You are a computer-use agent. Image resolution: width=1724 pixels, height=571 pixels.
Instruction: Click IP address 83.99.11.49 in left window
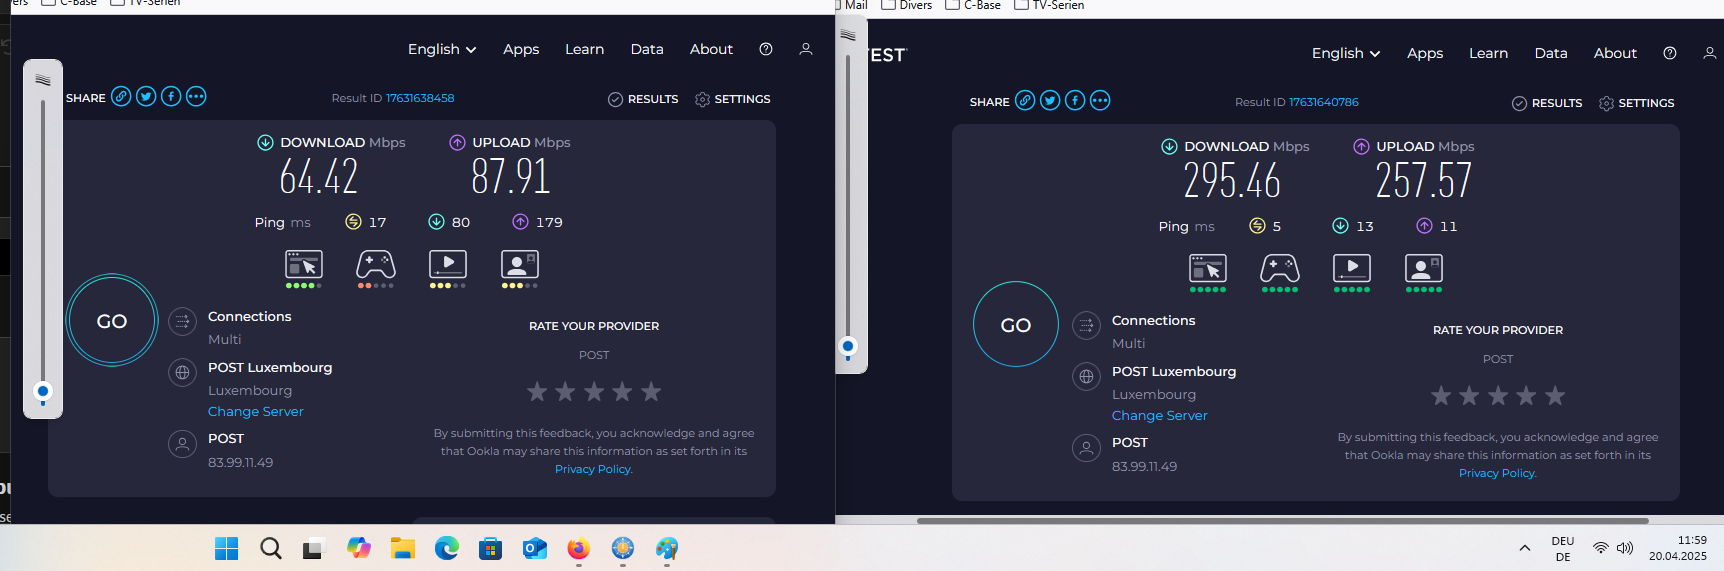240,462
